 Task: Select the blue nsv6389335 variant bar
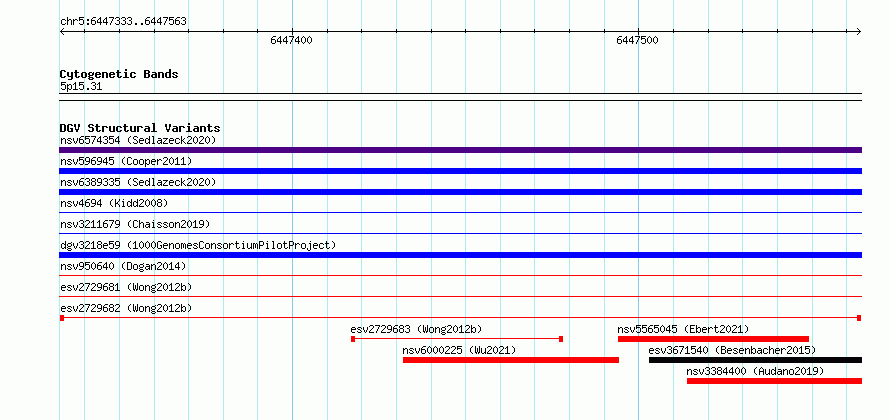tap(460, 192)
